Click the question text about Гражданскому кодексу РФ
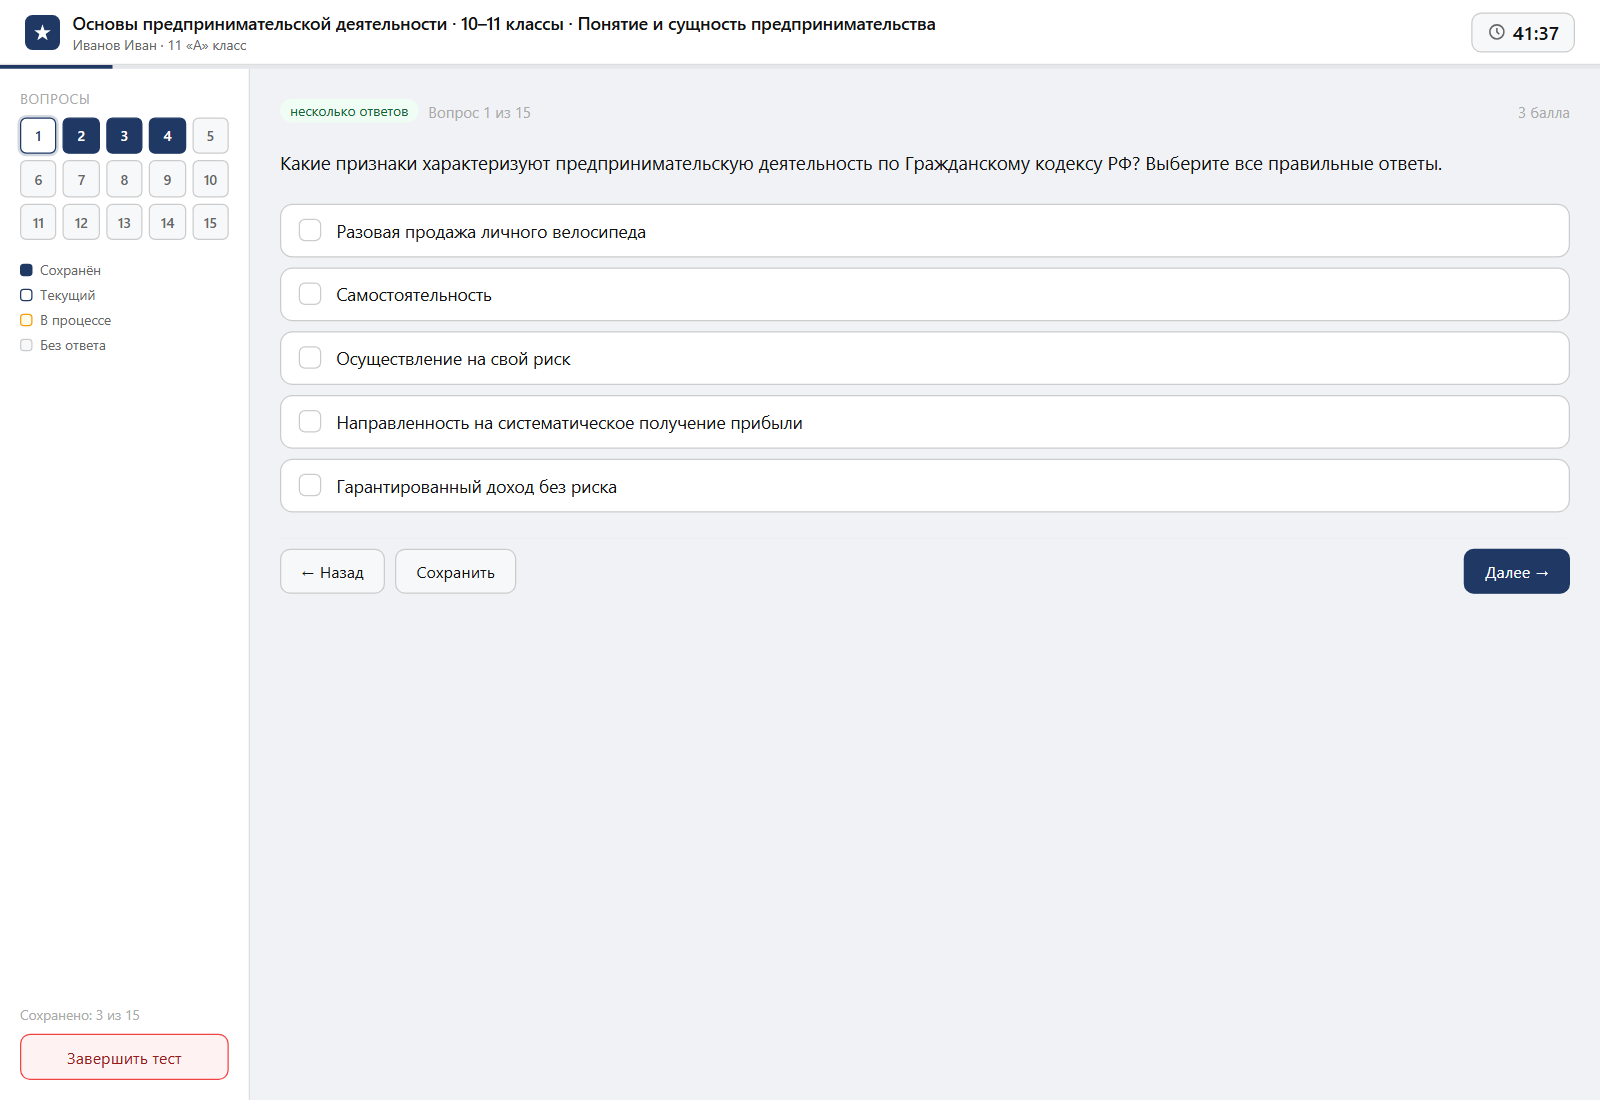The height and width of the screenshot is (1100, 1600). click(861, 164)
